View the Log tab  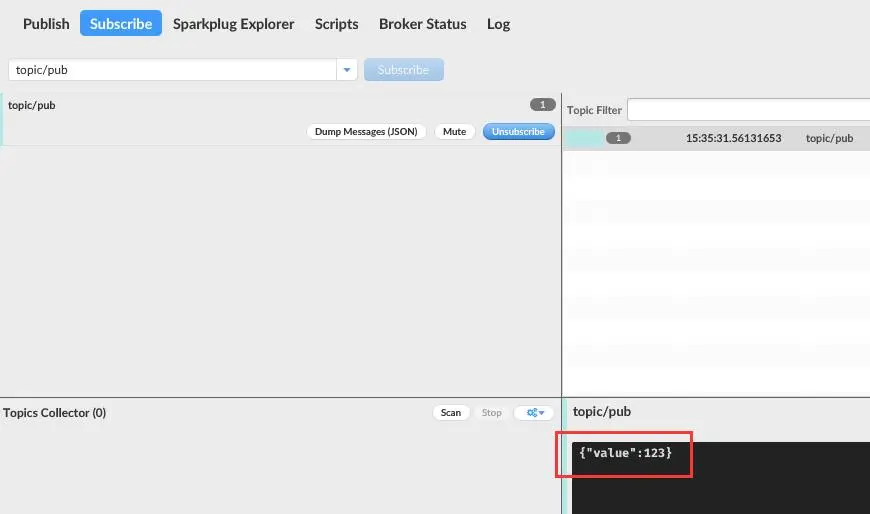(x=498, y=23)
